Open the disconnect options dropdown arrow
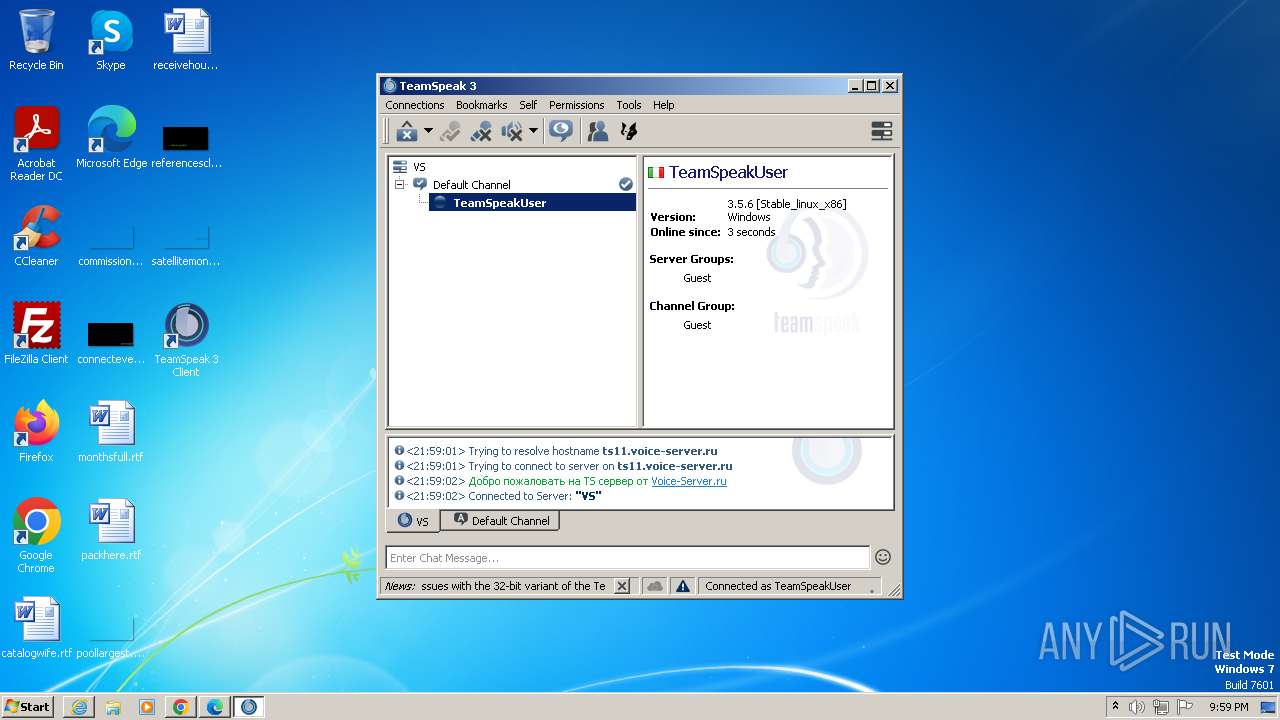The image size is (1280, 720). pyautogui.click(x=428, y=131)
